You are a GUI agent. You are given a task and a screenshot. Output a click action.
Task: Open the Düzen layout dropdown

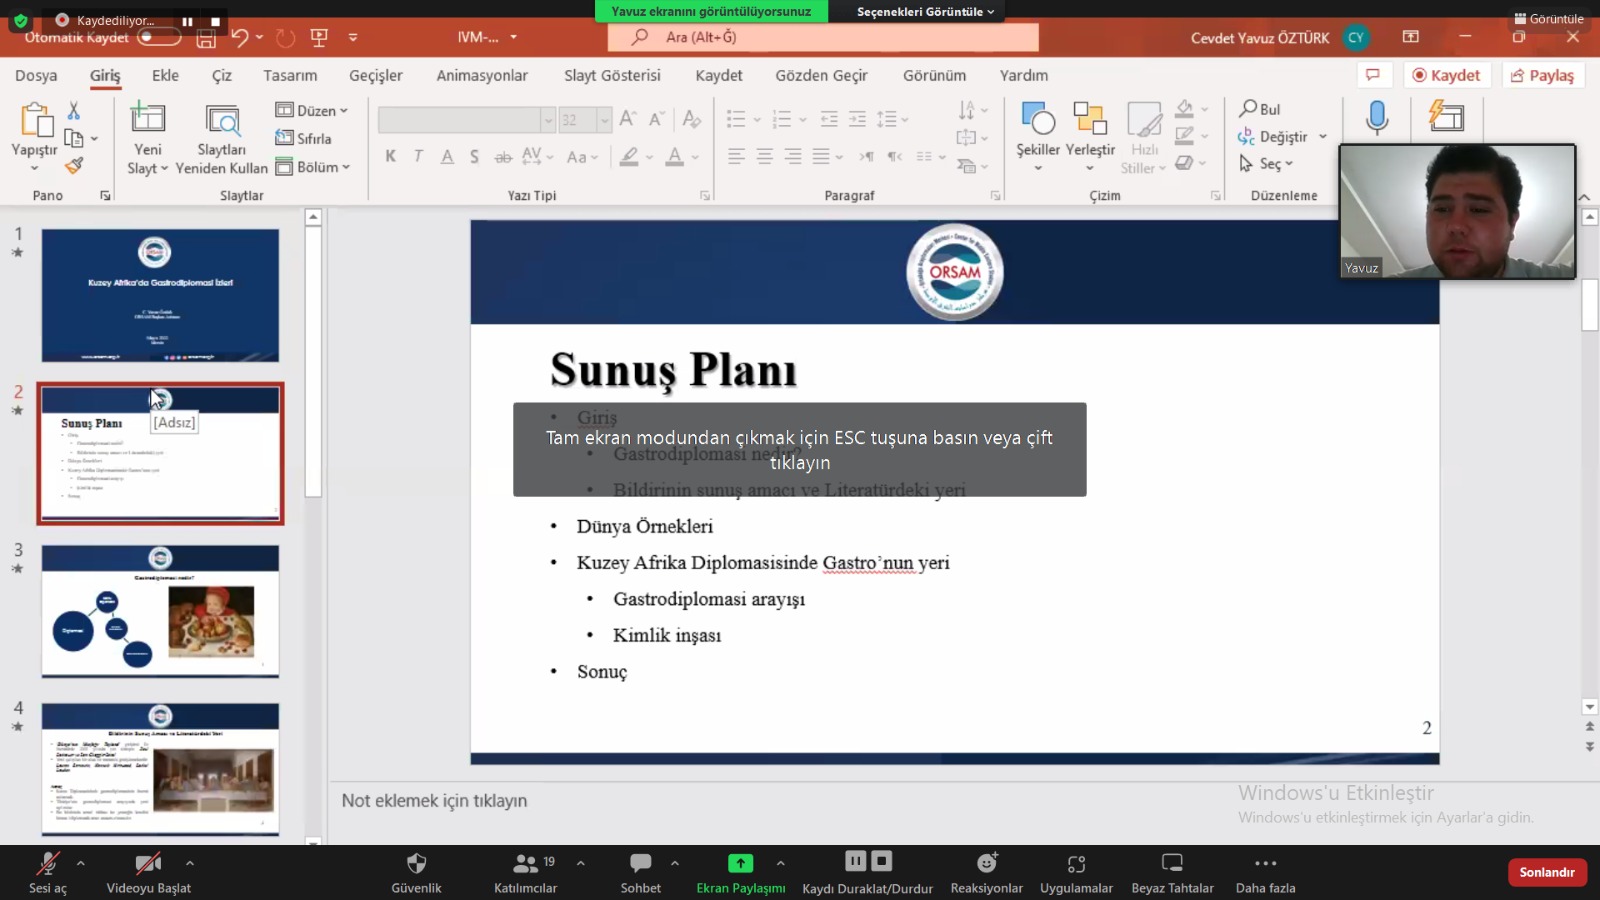(312, 110)
